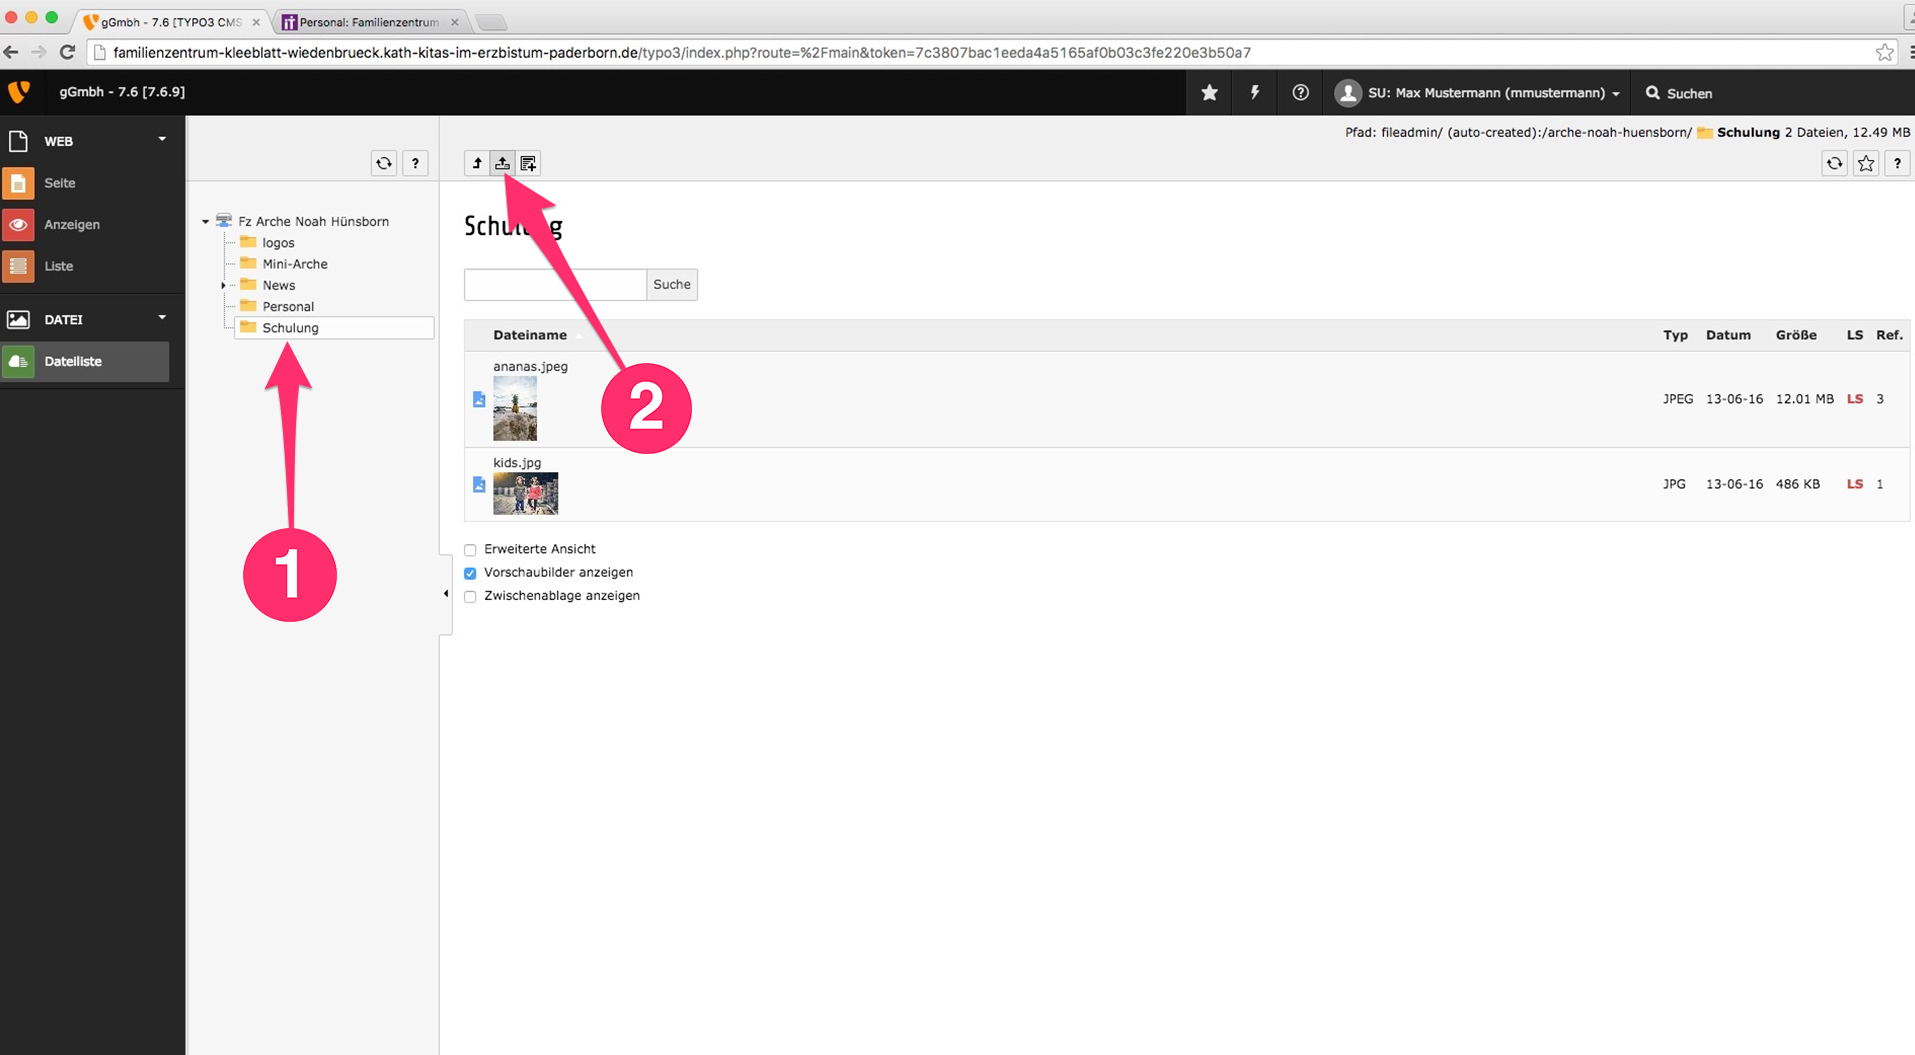Click the kids.jpg thumbnail image

click(x=525, y=494)
